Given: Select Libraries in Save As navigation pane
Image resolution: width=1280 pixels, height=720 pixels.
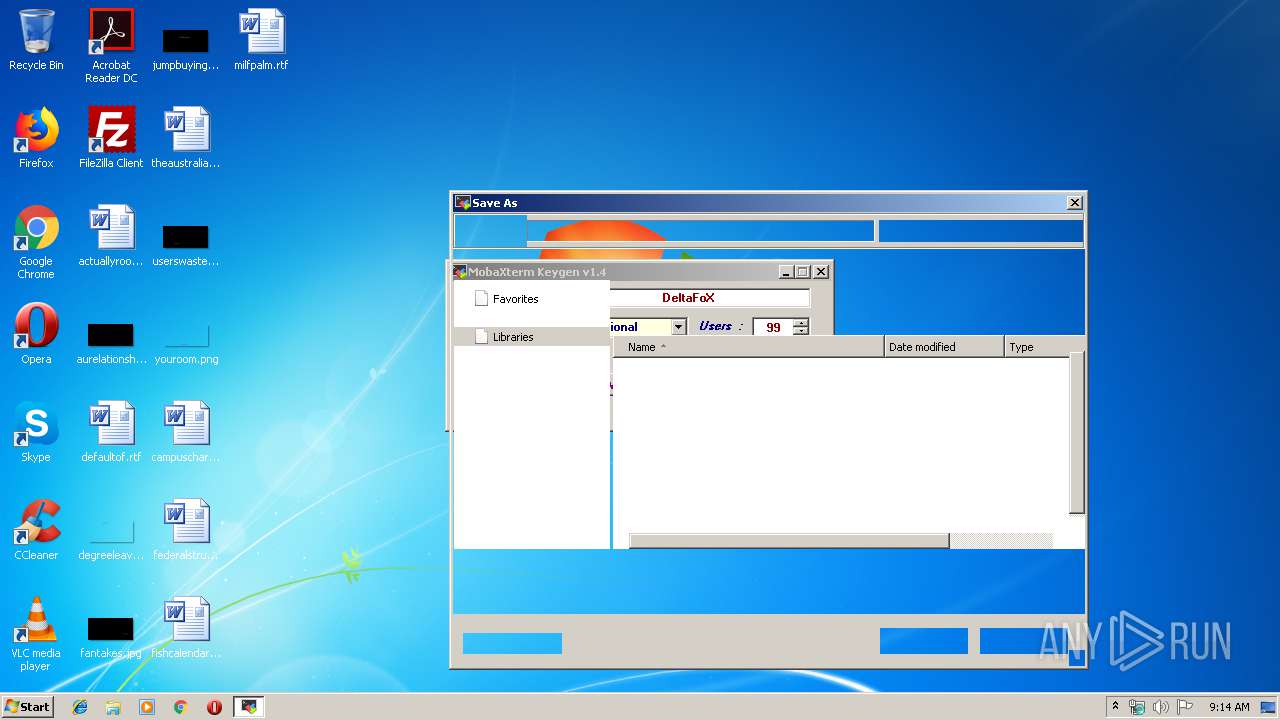Looking at the screenshot, I should click(x=512, y=337).
